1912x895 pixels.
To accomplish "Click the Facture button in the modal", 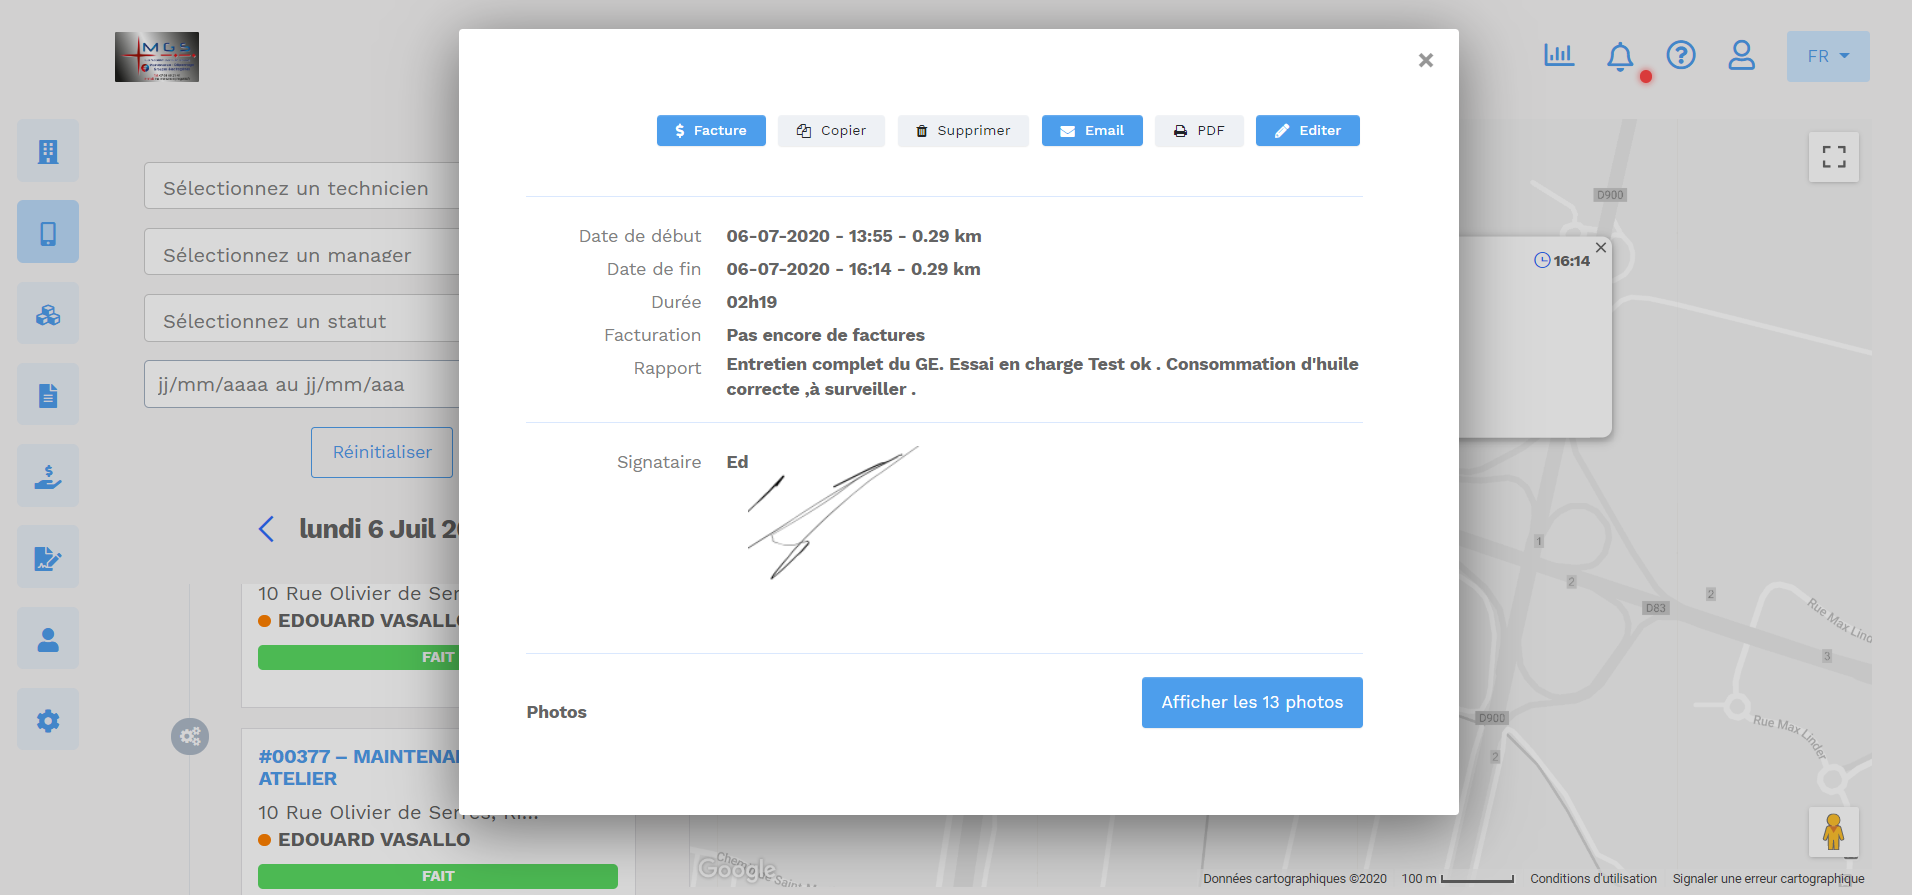I will [x=711, y=131].
